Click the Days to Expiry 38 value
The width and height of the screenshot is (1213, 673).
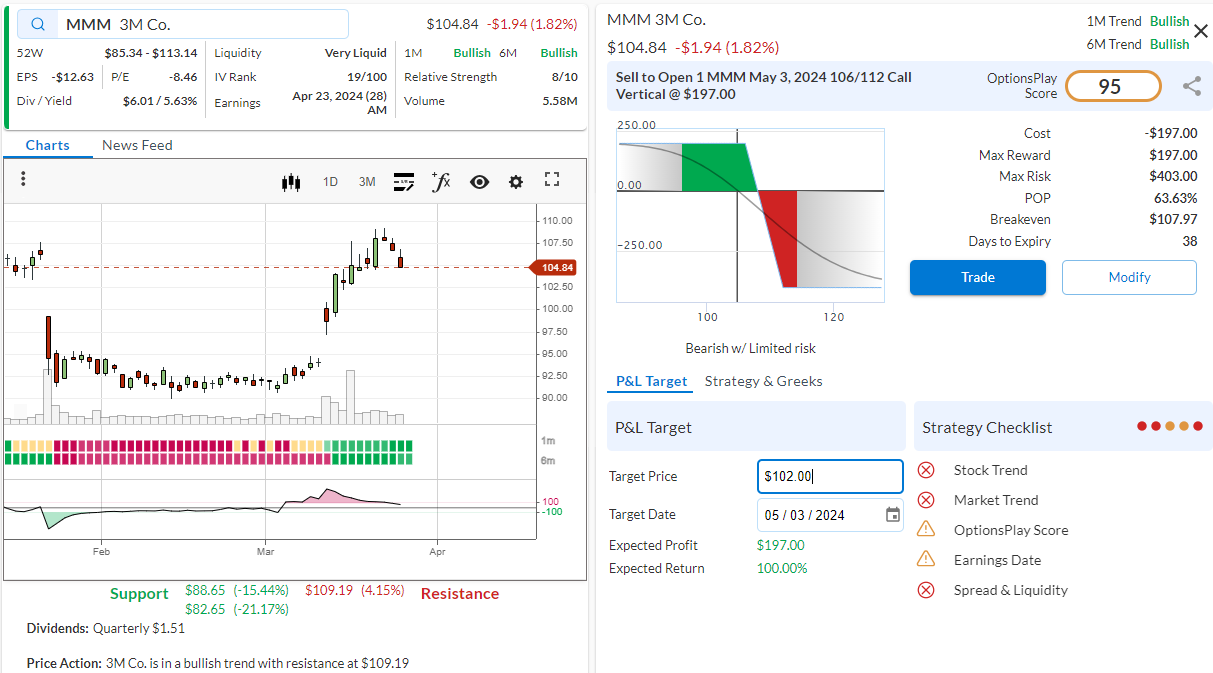1190,241
